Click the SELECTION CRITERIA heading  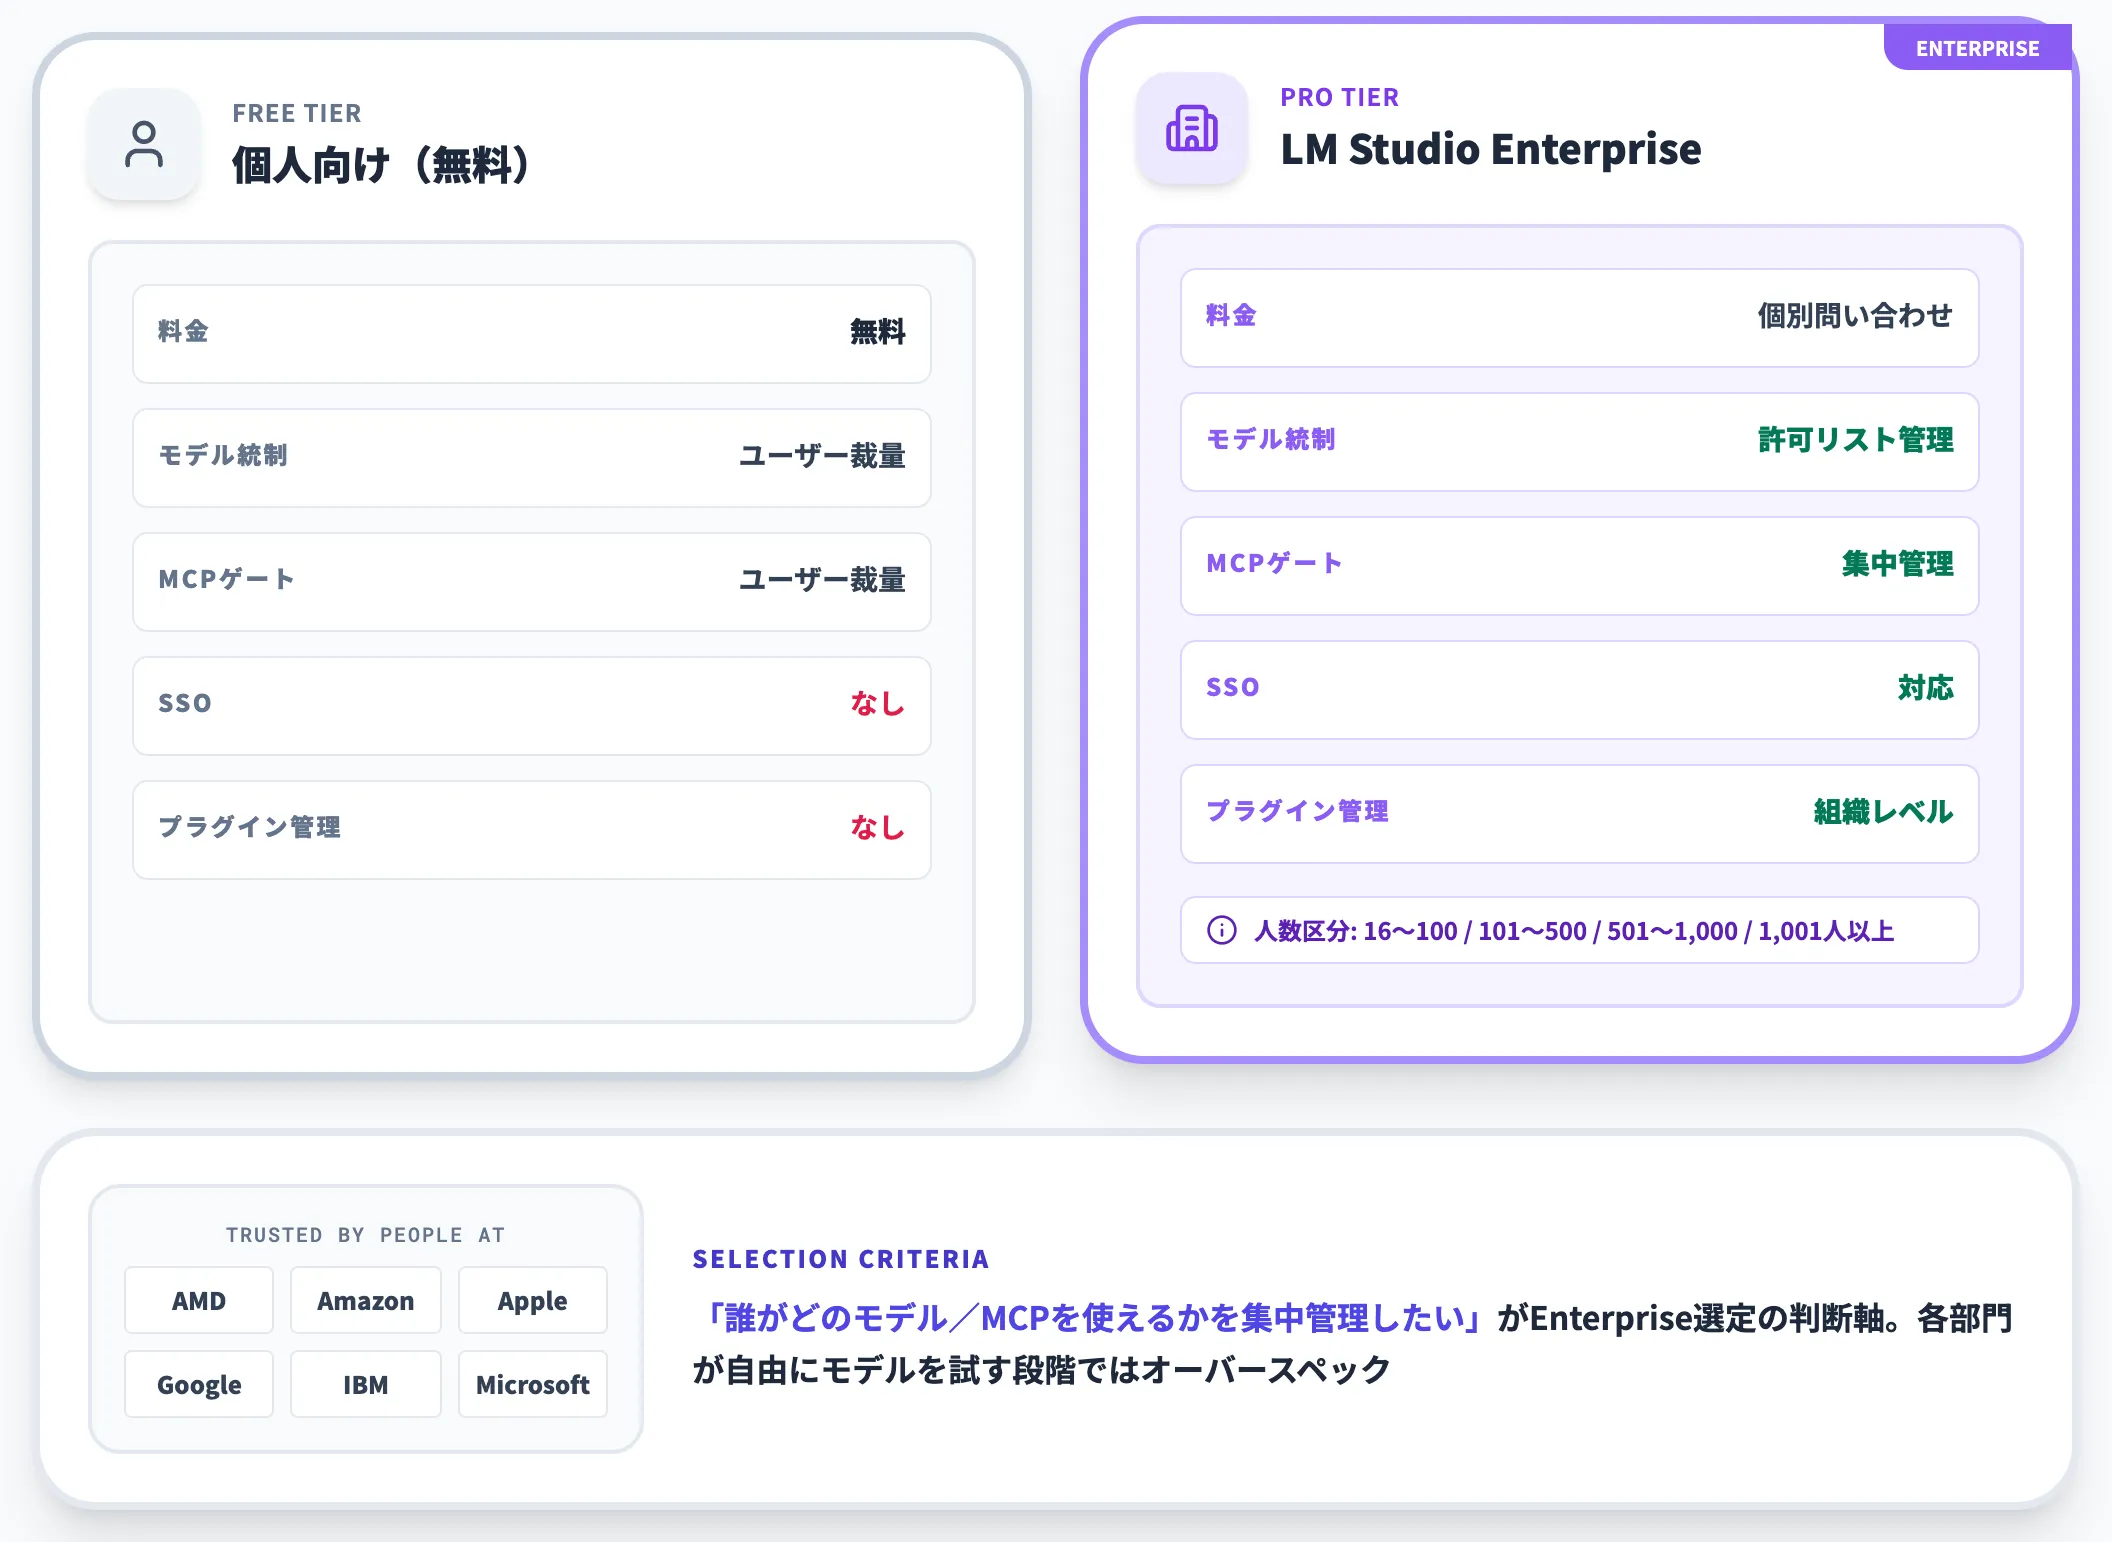841,1259
